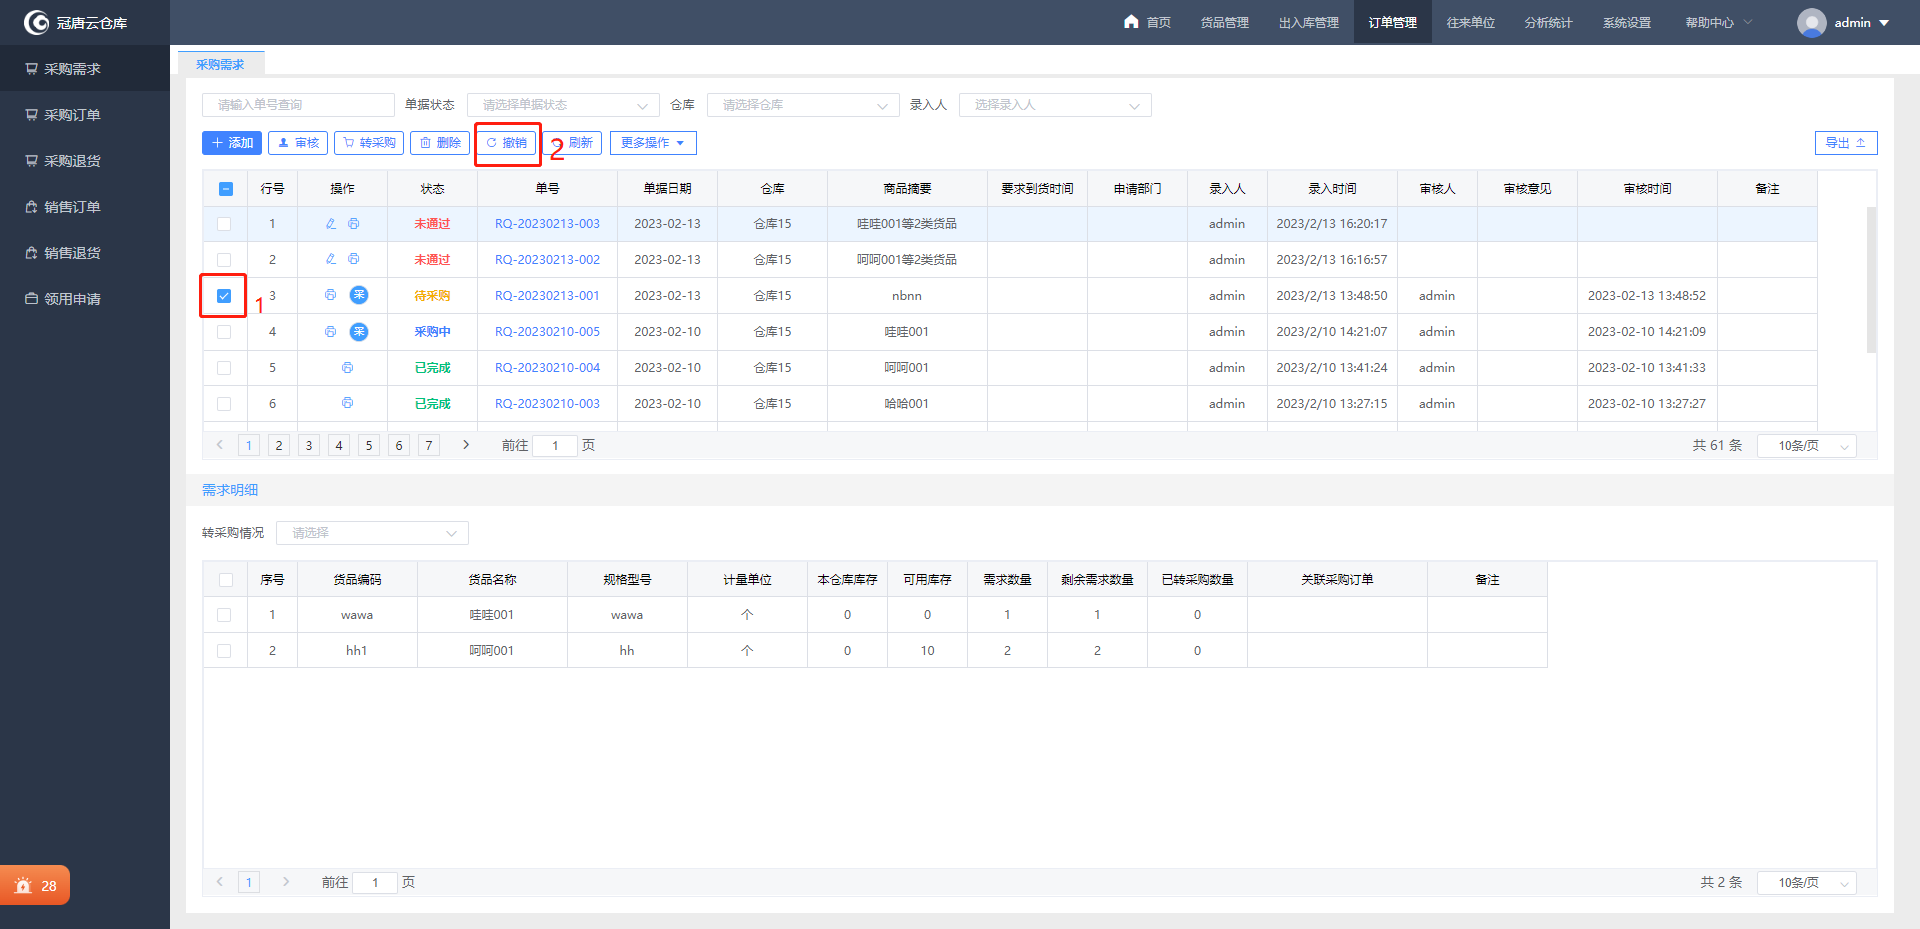This screenshot has width=1920, height=929.
Task: Check the detail checkbox for 呵呵001
Action: (224, 651)
